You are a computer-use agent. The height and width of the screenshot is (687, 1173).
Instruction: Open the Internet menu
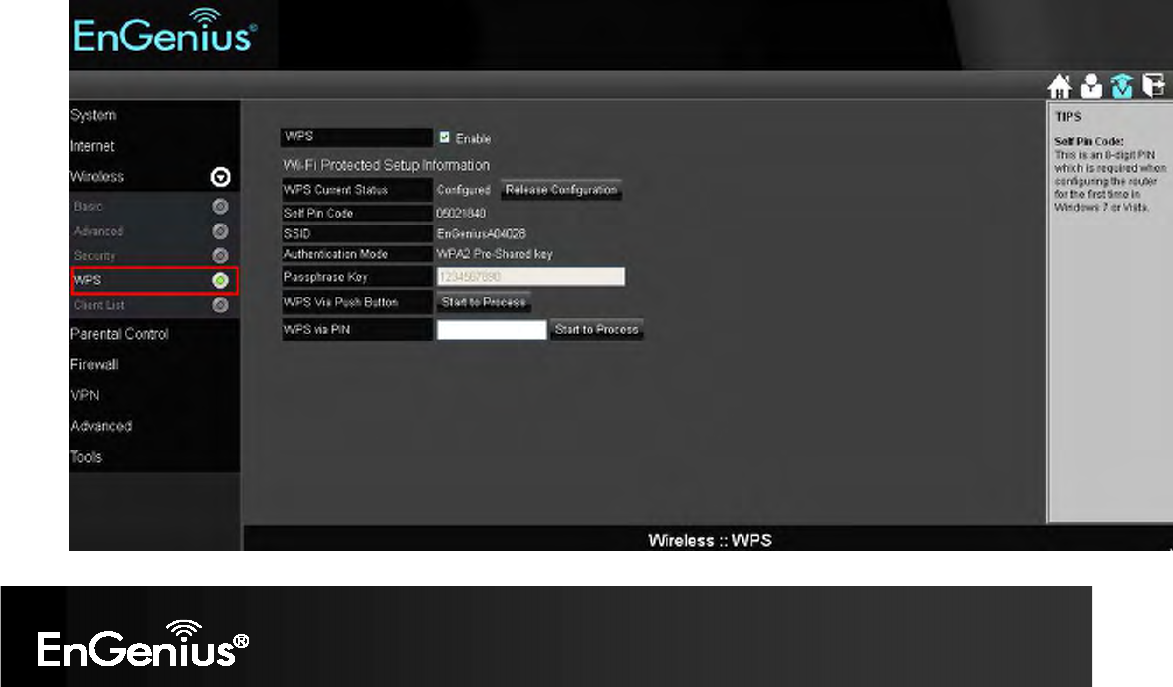pos(92,146)
